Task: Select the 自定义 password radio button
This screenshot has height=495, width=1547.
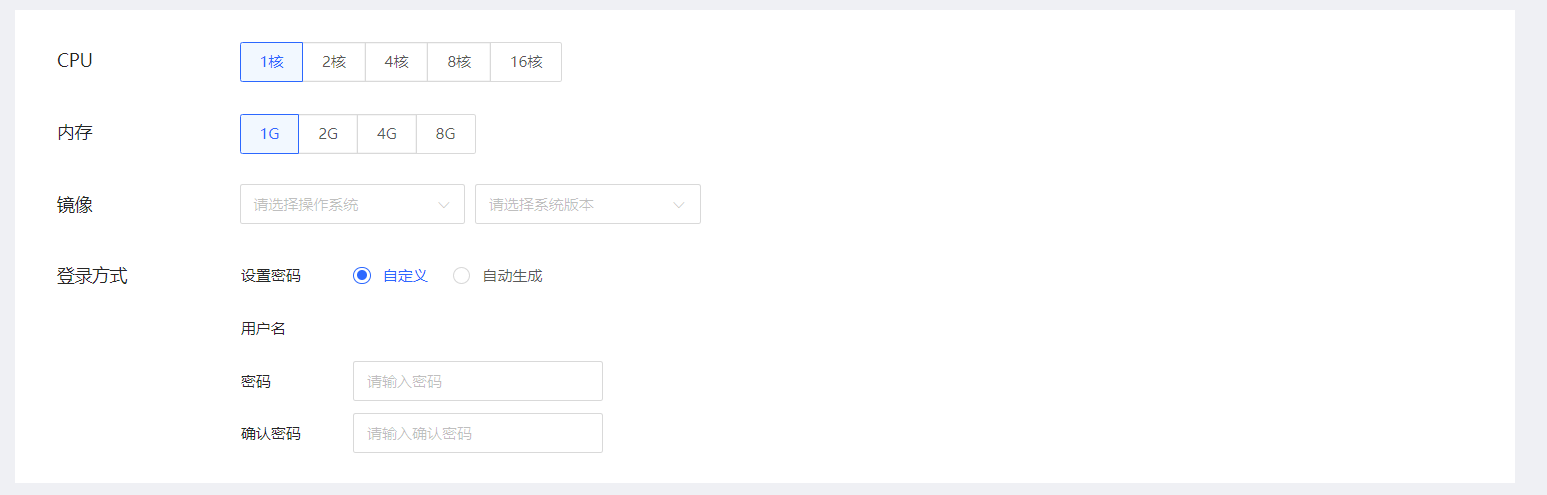Action: (362, 276)
